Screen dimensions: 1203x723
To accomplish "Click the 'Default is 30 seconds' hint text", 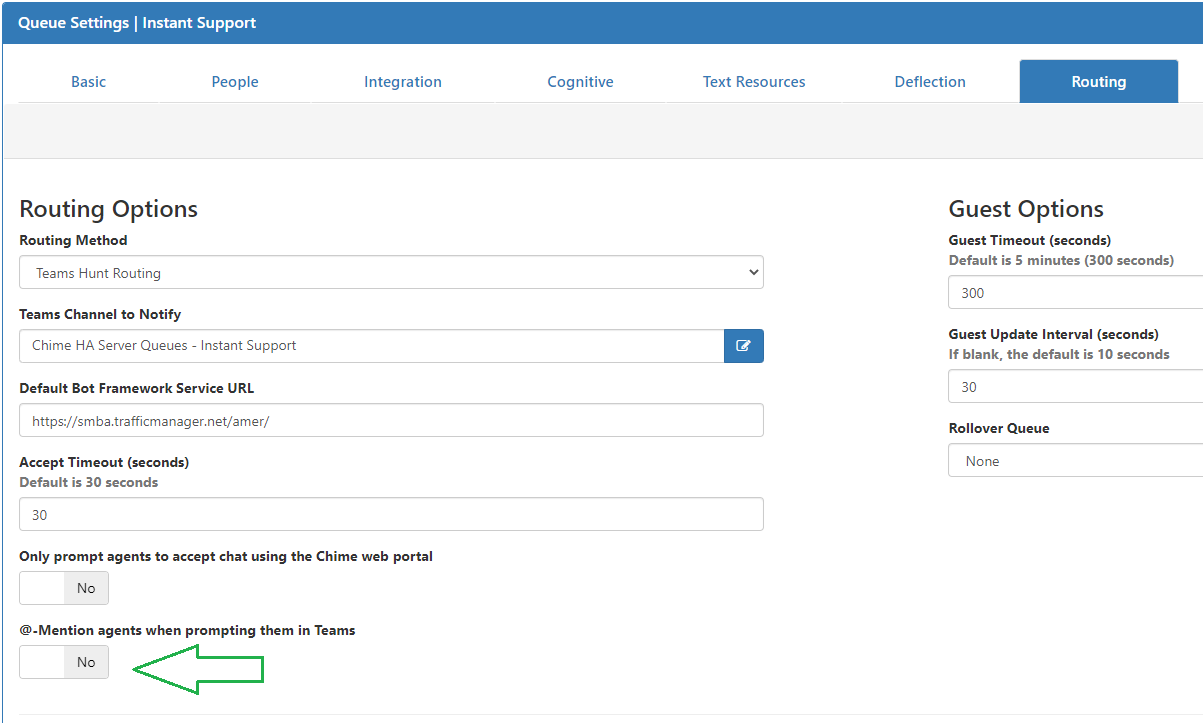I will pos(89,482).
